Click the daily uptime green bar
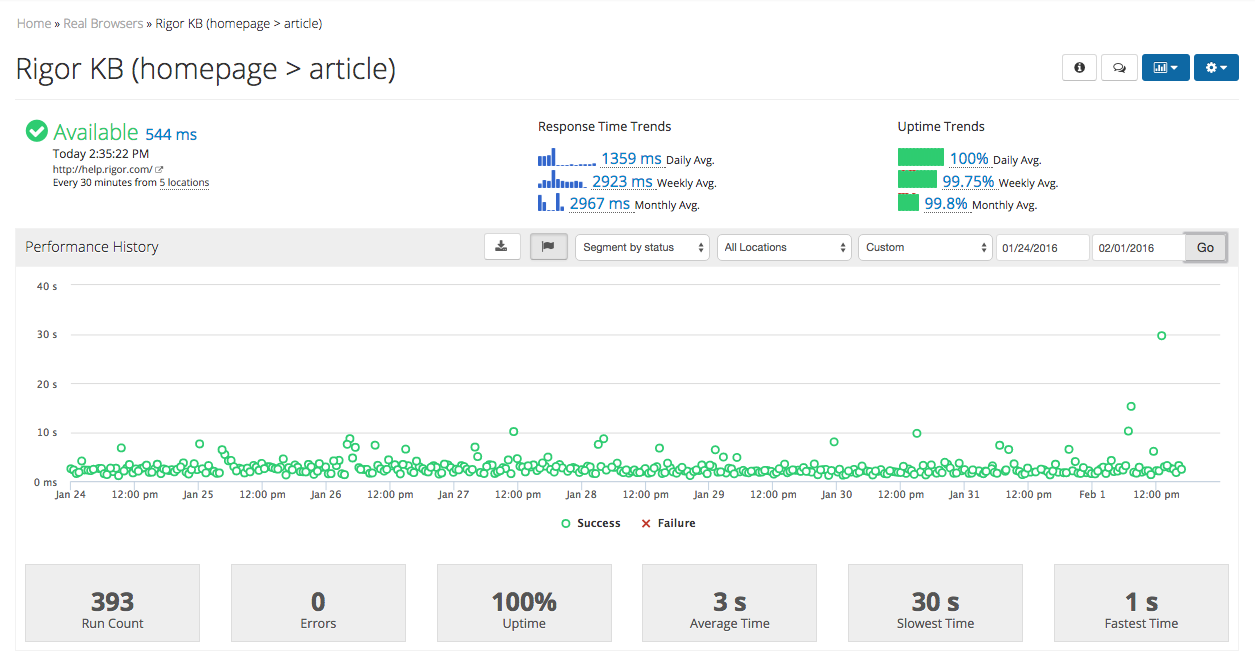The image size is (1255, 661). [921, 157]
